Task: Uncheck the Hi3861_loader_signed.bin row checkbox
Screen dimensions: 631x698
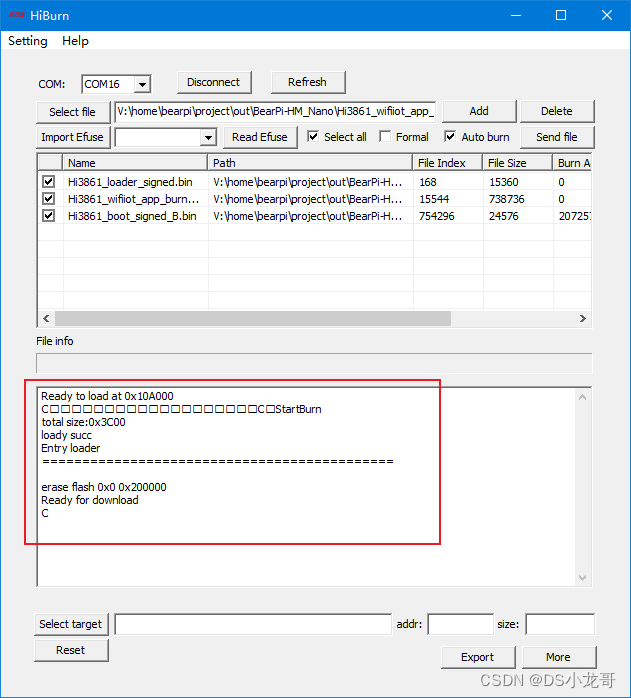Action: 49,182
